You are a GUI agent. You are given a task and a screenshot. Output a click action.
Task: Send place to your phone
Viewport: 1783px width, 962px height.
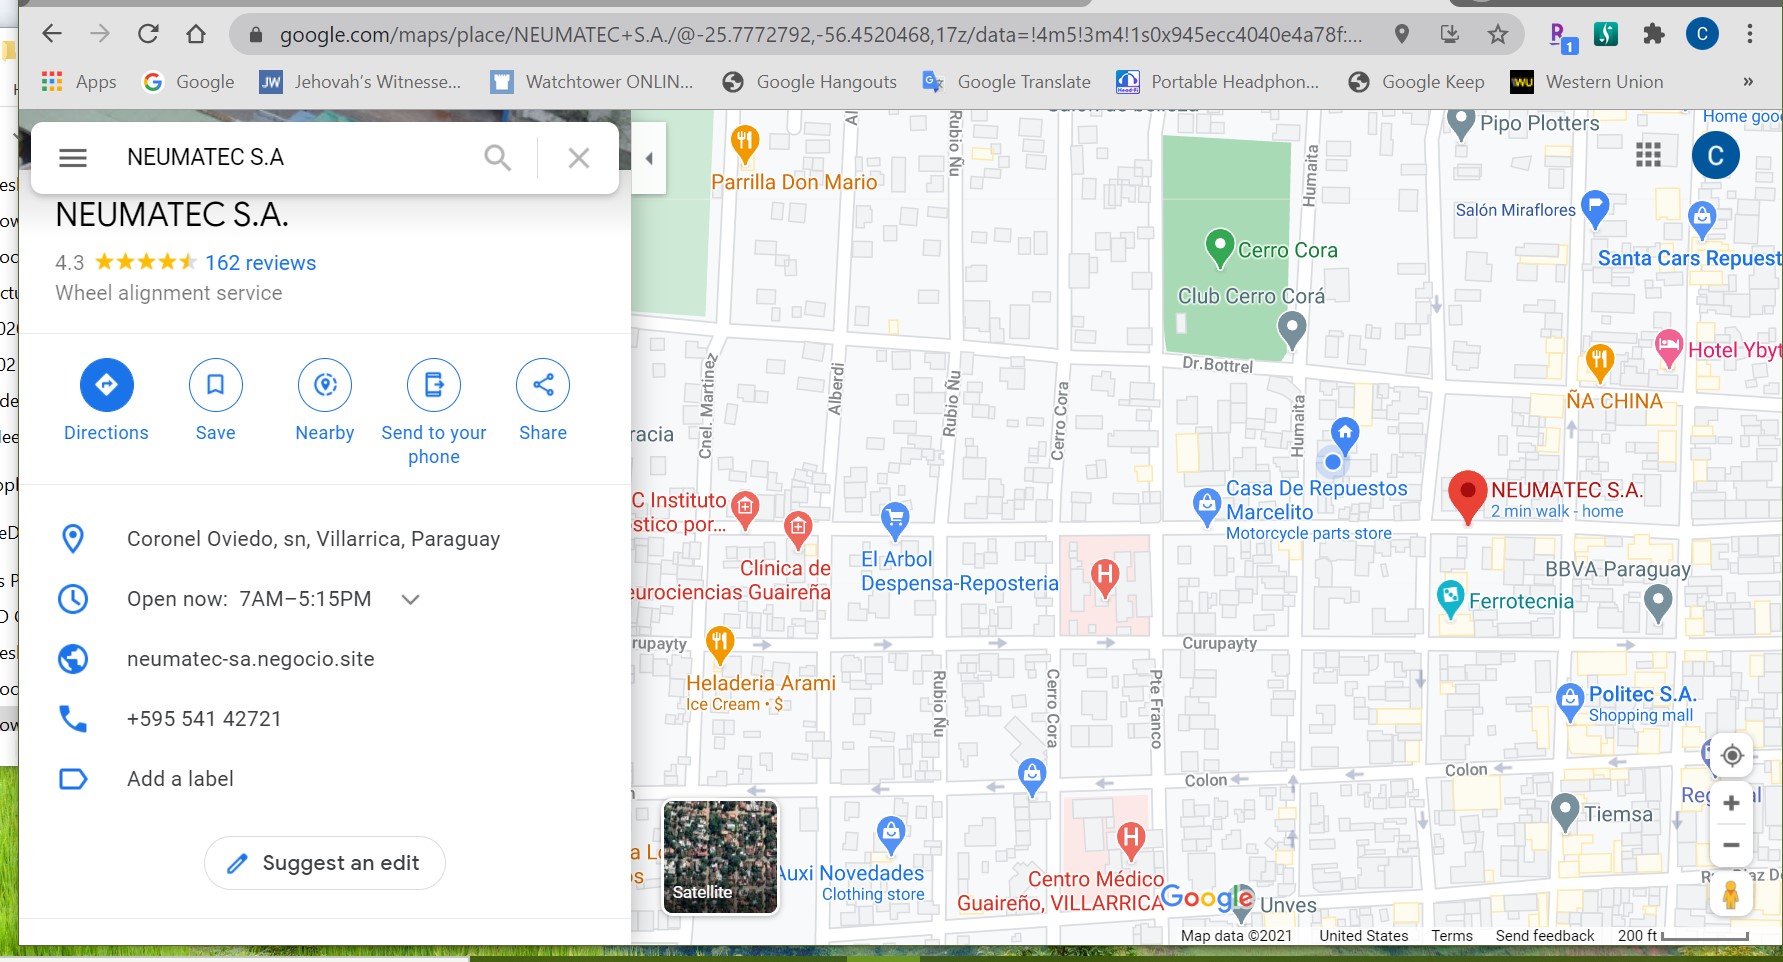(434, 413)
